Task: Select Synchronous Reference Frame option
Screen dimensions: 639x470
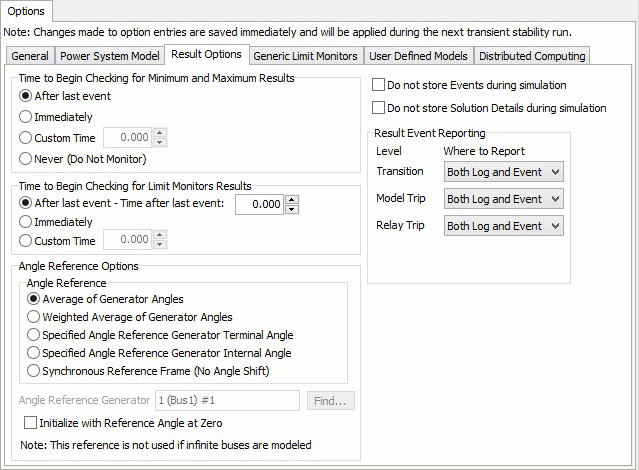Action: (x=35, y=371)
